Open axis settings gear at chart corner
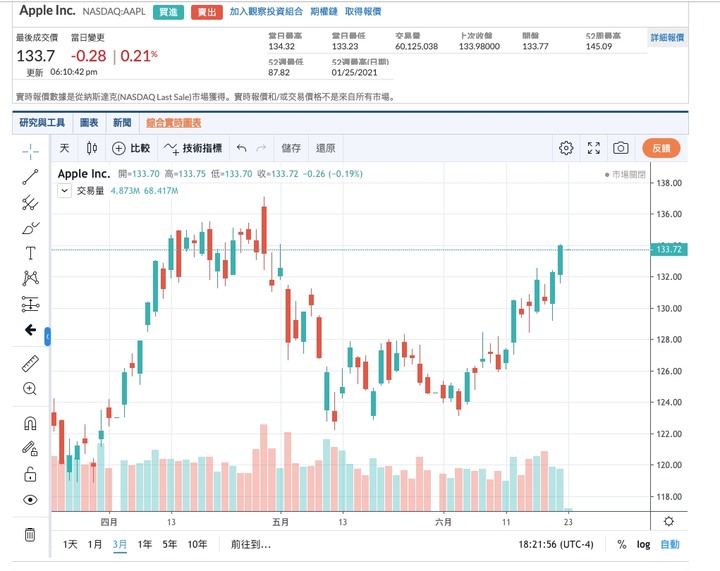The height and width of the screenshot is (571, 720). pyautogui.click(x=669, y=521)
